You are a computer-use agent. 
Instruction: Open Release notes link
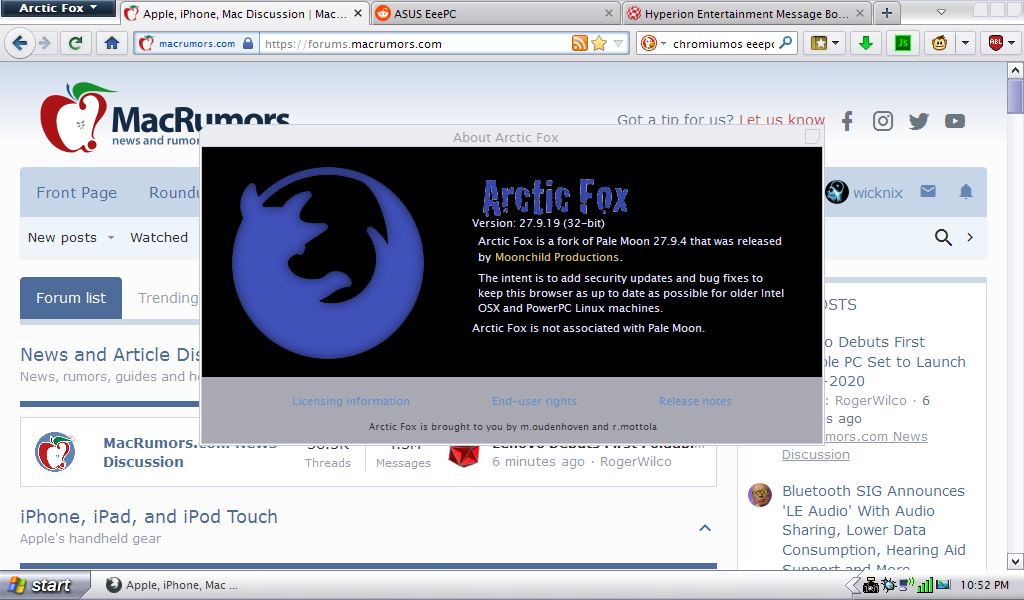695,401
